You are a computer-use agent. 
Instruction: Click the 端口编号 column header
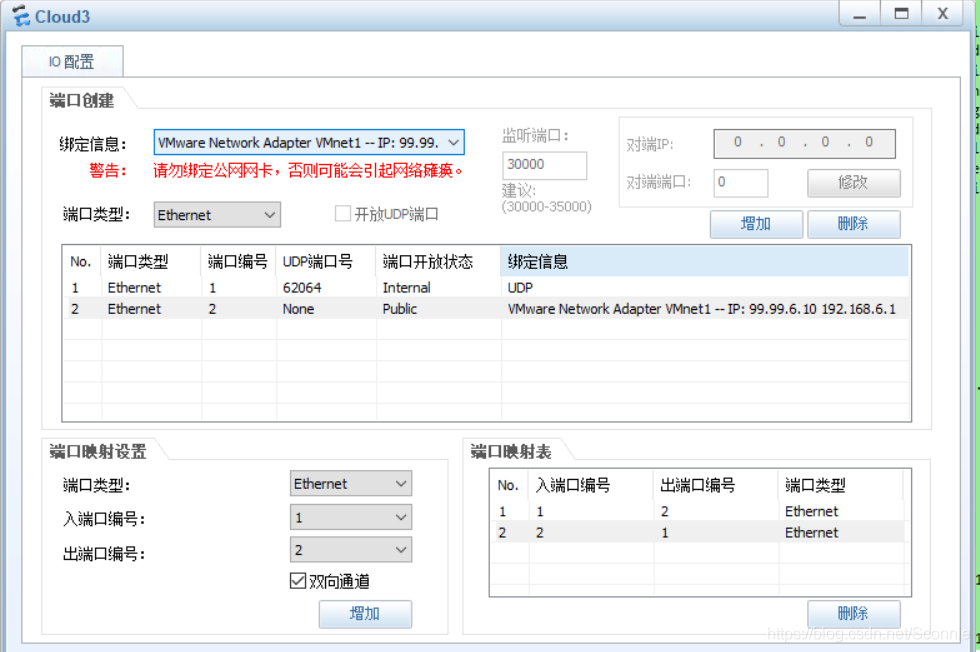[x=238, y=261]
